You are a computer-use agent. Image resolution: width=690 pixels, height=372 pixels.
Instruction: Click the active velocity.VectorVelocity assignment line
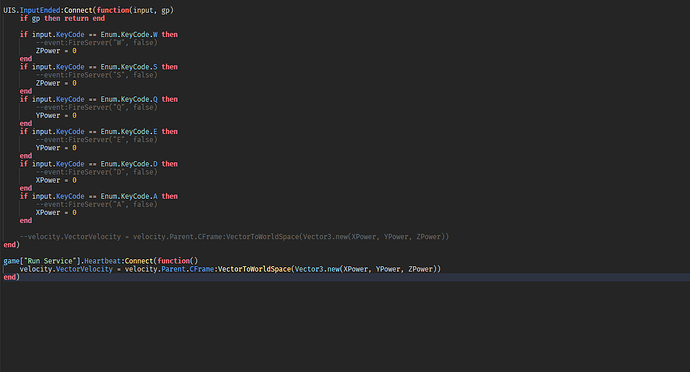tap(230, 269)
